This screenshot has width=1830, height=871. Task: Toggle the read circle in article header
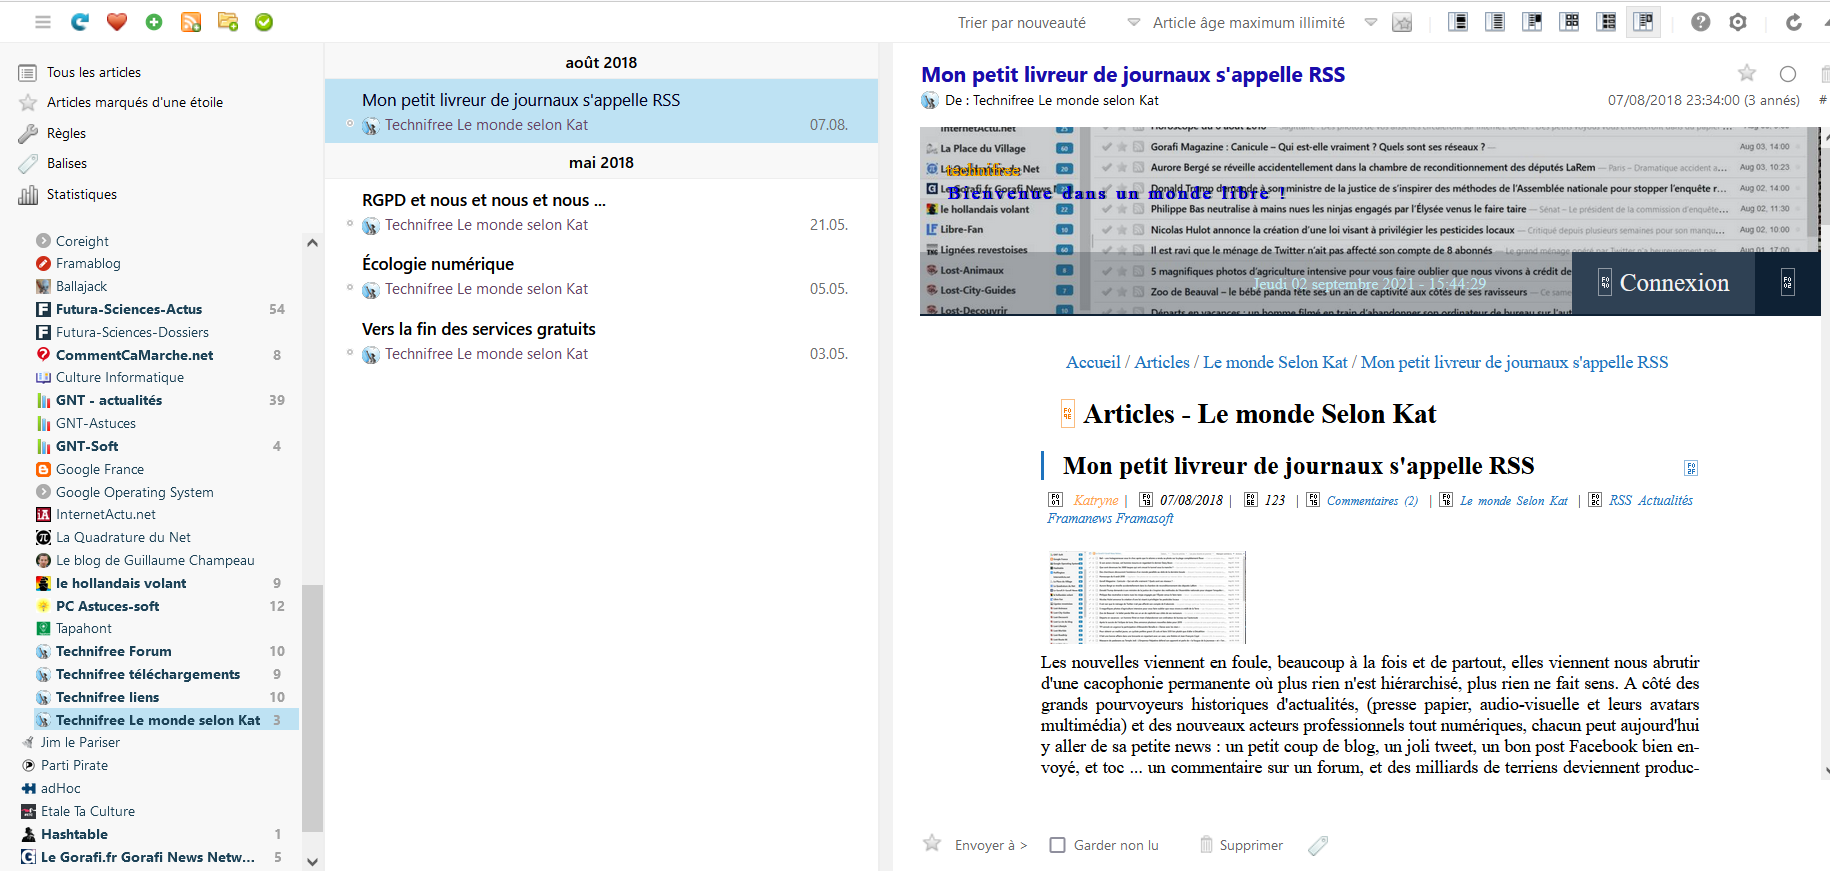click(x=1788, y=74)
